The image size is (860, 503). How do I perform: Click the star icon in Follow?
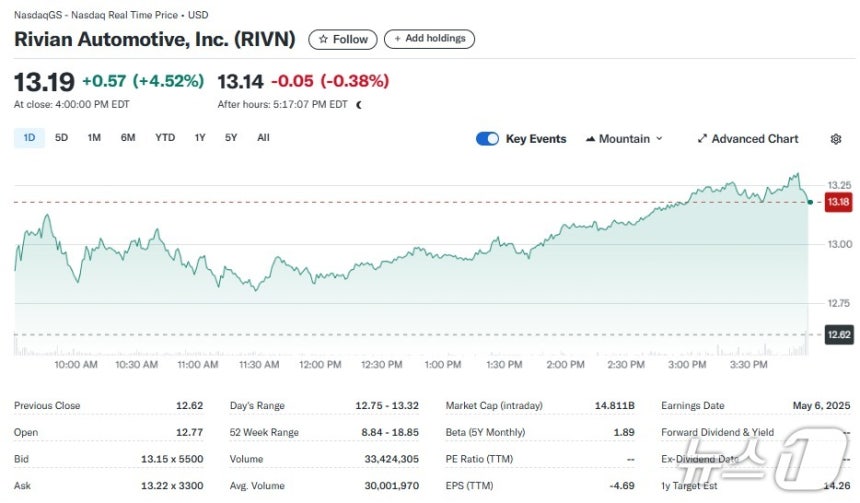323,39
